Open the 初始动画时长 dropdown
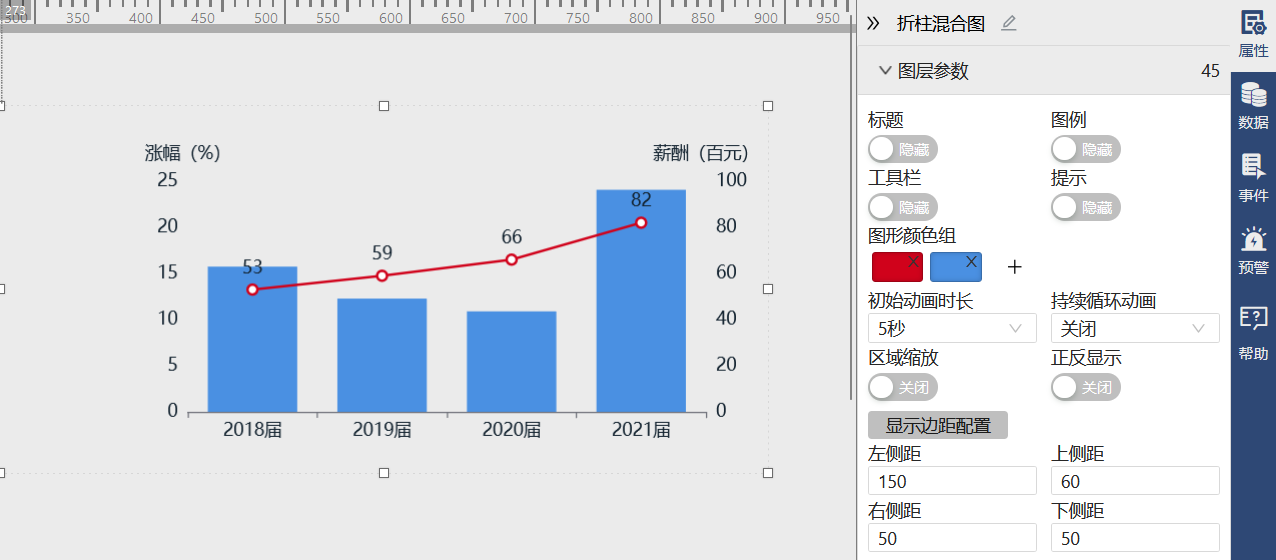Viewport: 1276px width, 560px height. point(951,328)
